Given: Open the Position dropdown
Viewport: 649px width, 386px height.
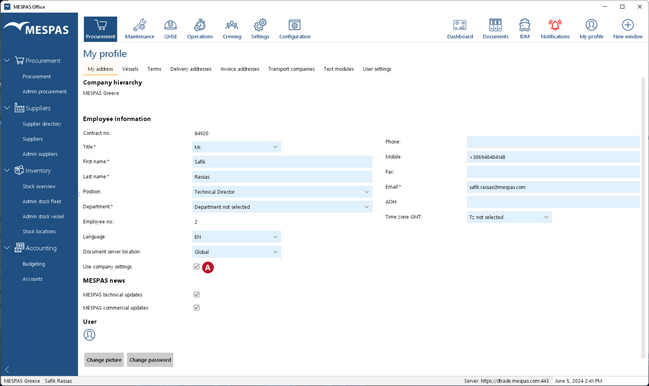Looking at the screenshot, I should pyautogui.click(x=282, y=192).
